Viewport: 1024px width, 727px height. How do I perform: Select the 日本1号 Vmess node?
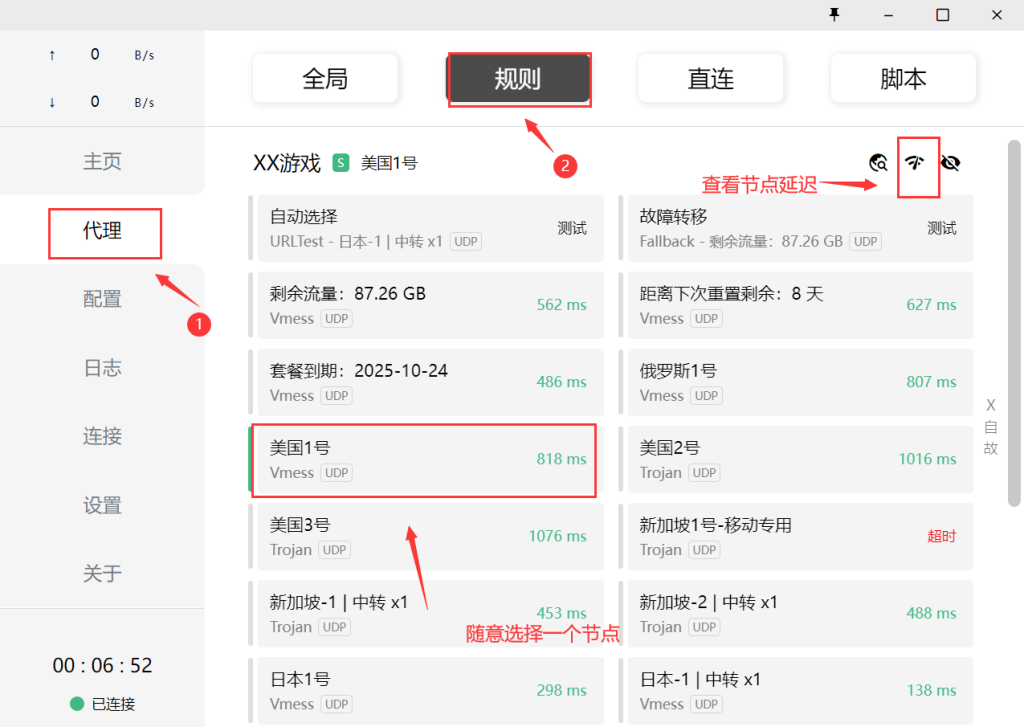[426, 690]
